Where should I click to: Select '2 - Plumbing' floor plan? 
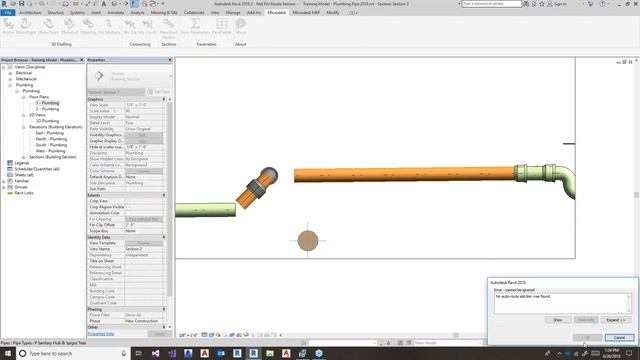[47, 109]
